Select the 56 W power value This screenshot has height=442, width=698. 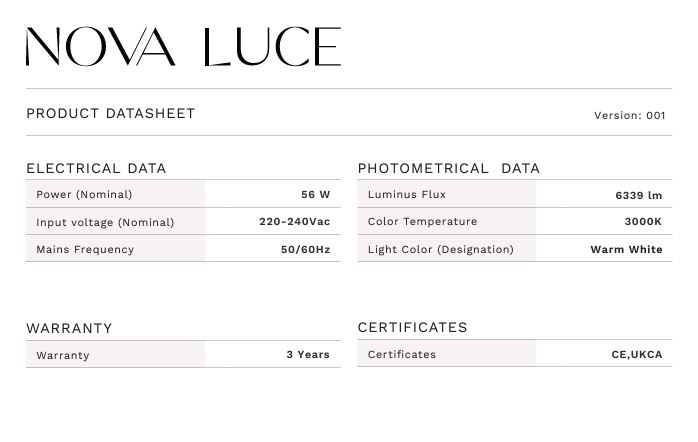[315, 195]
